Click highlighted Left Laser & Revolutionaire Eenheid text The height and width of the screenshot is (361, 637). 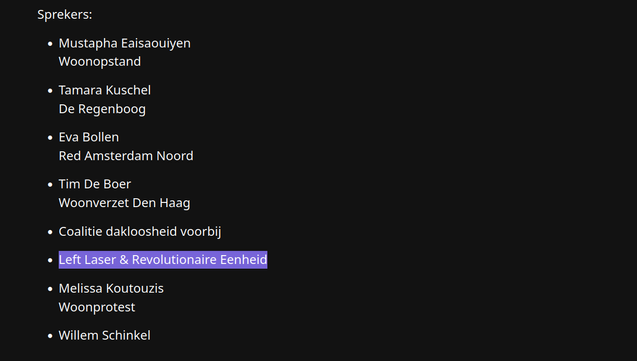point(163,260)
